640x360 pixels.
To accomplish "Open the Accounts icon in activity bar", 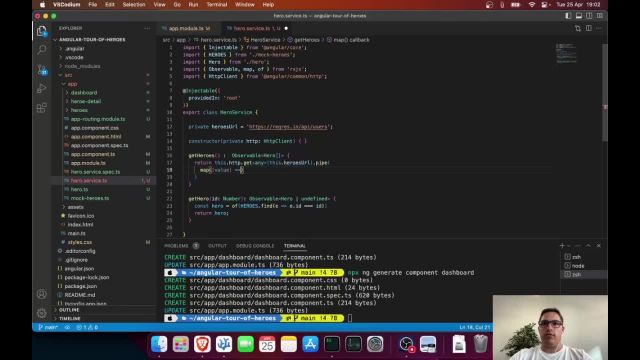I will (x=42, y=294).
